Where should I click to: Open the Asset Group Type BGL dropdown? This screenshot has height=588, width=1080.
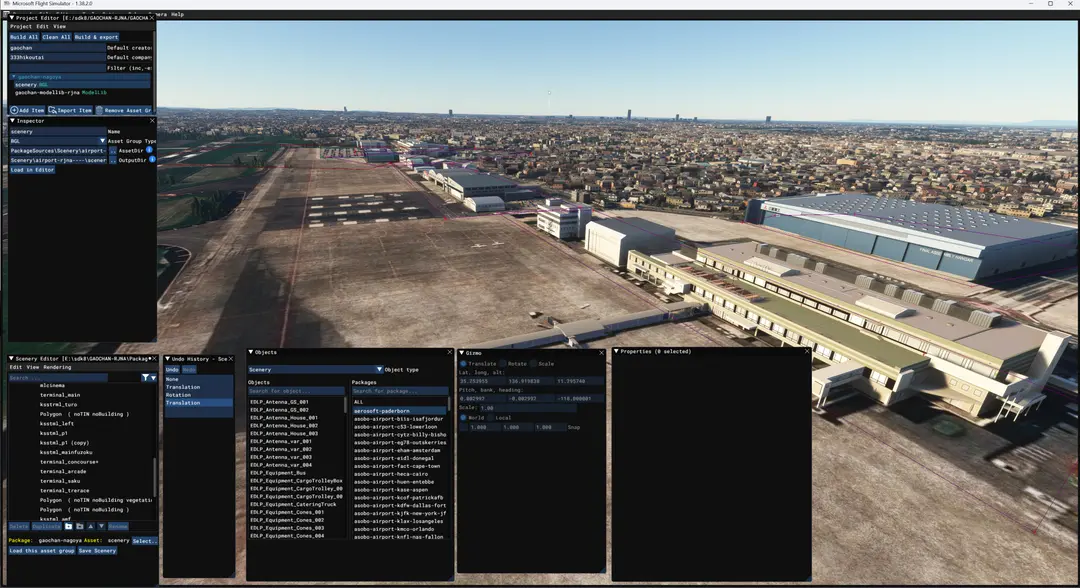point(57,140)
